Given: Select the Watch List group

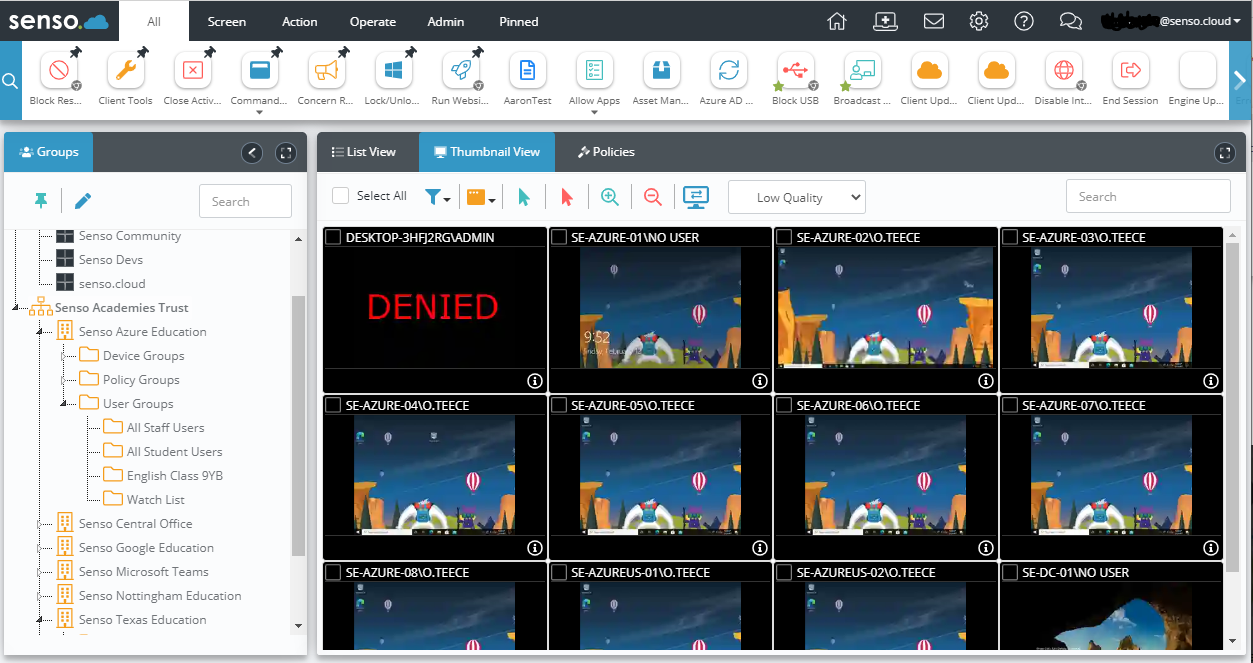Looking at the screenshot, I should (x=156, y=500).
